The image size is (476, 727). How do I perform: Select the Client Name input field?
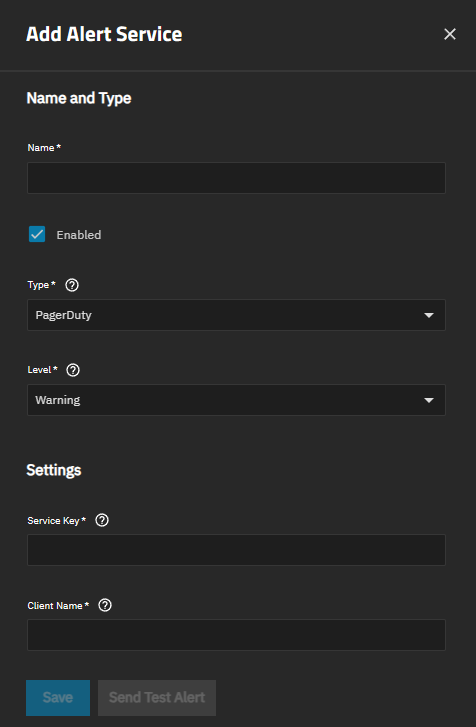pyautogui.click(x=236, y=635)
